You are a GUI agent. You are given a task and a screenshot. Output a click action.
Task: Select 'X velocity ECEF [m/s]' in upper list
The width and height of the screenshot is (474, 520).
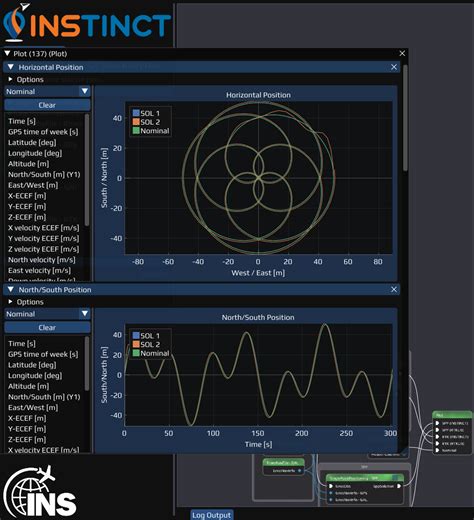click(x=44, y=228)
